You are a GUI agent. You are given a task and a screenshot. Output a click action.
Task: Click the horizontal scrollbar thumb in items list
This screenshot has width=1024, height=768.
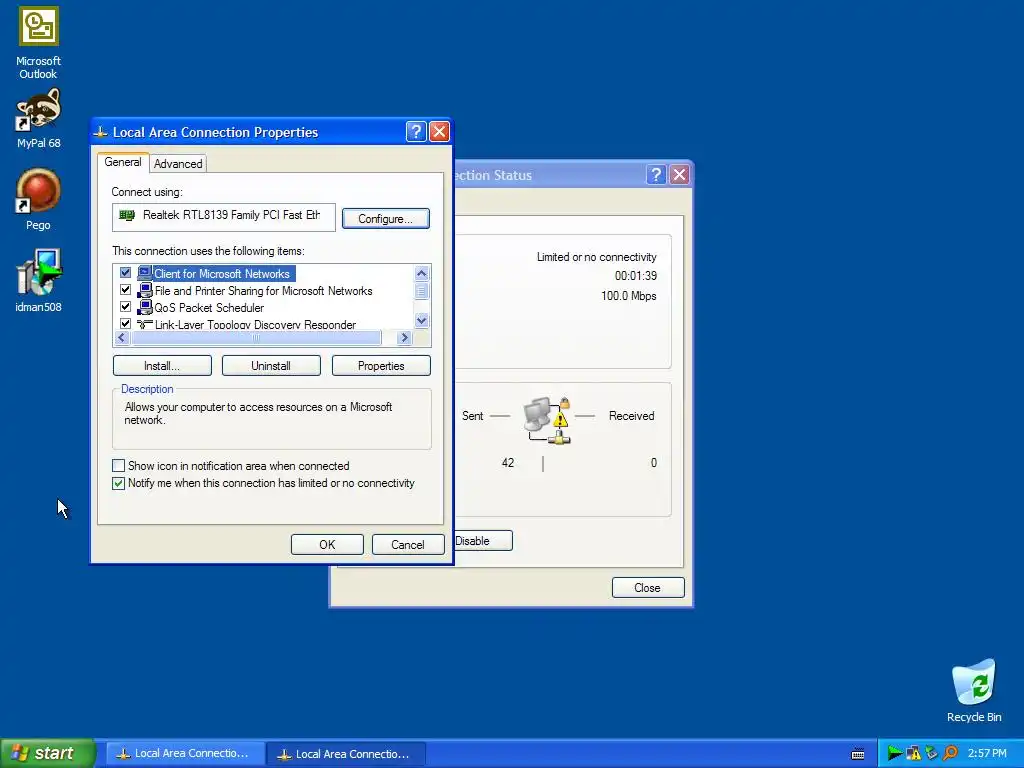256,338
